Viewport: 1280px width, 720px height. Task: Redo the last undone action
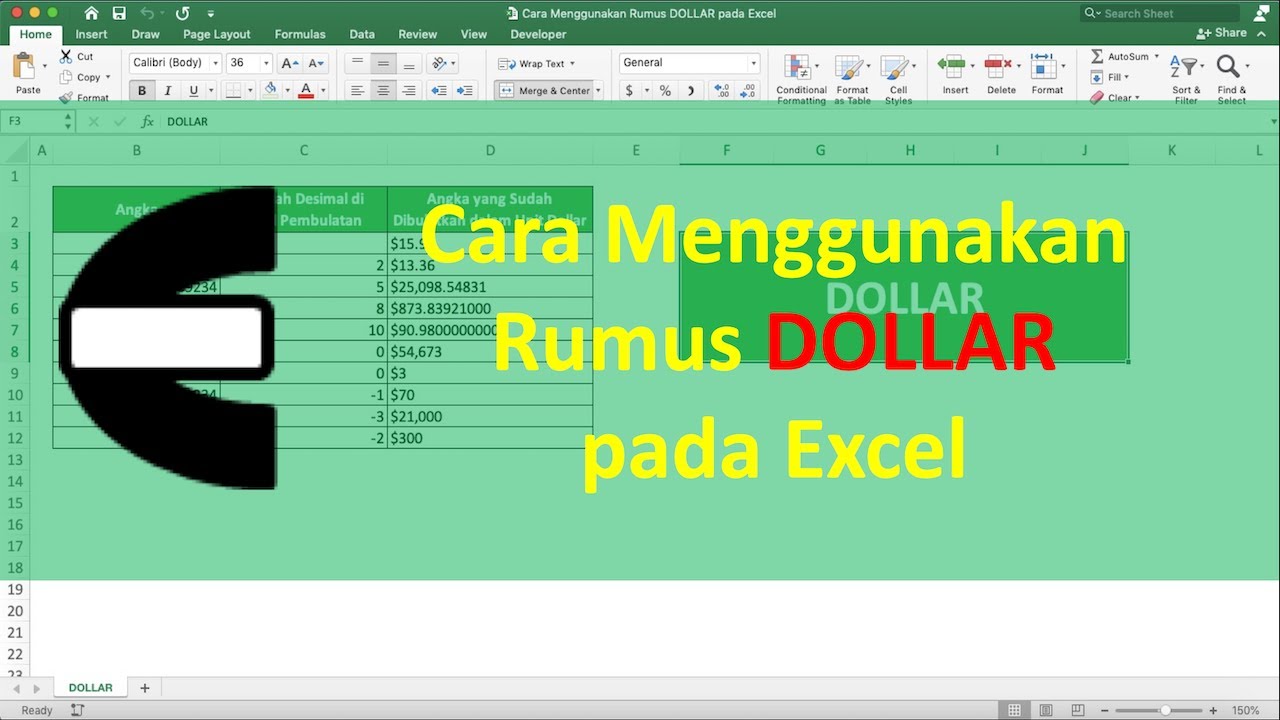[x=182, y=14]
